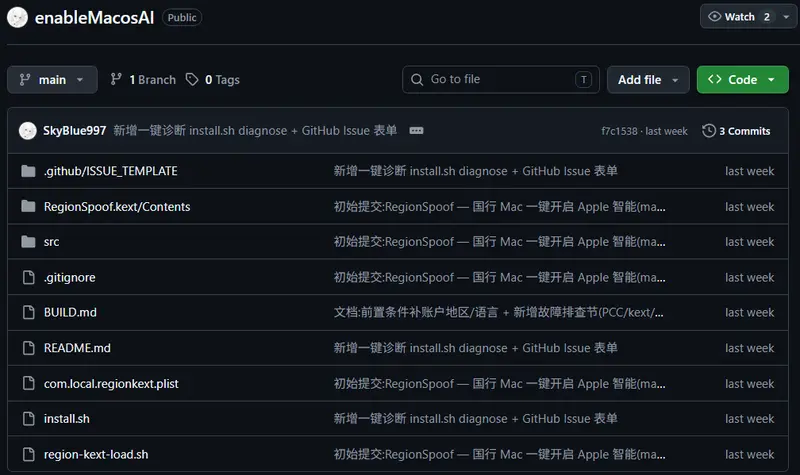Click the Watch button
Image resolution: width=800 pixels, height=475 pixels.
click(x=739, y=17)
